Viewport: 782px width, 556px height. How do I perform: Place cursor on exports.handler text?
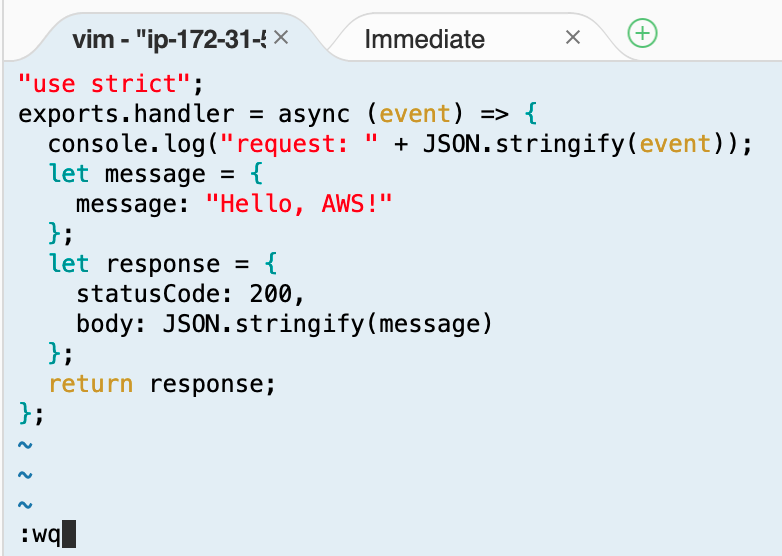[126, 114]
